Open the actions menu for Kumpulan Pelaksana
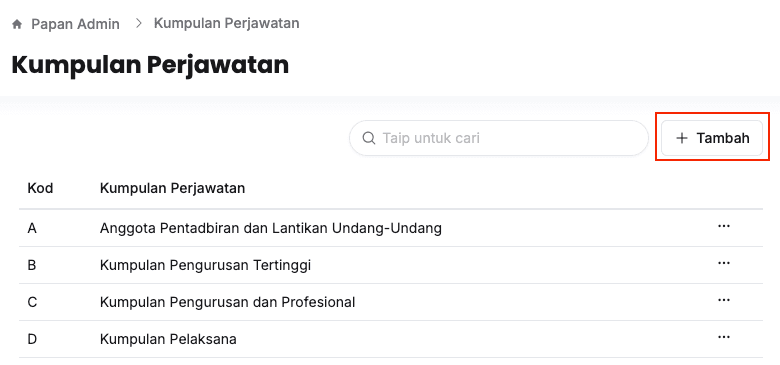The image size is (780, 365). (x=724, y=337)
